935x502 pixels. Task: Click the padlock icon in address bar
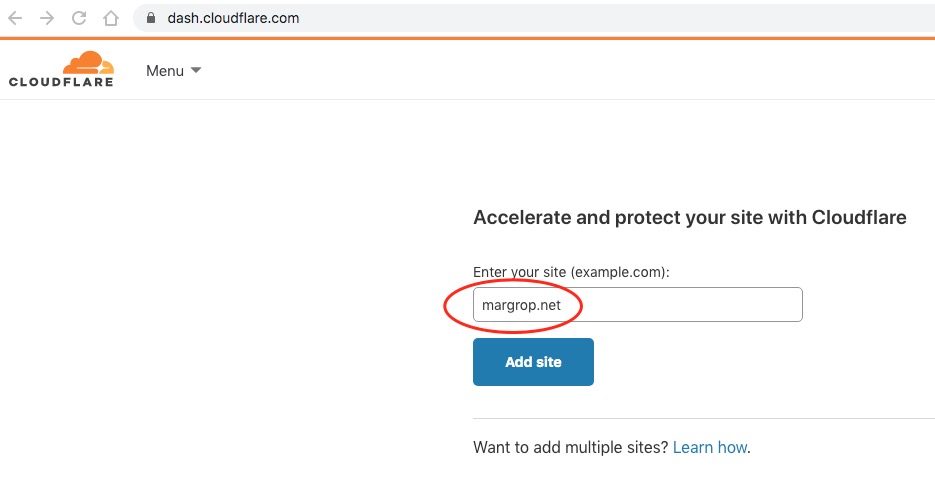(151, 18)
